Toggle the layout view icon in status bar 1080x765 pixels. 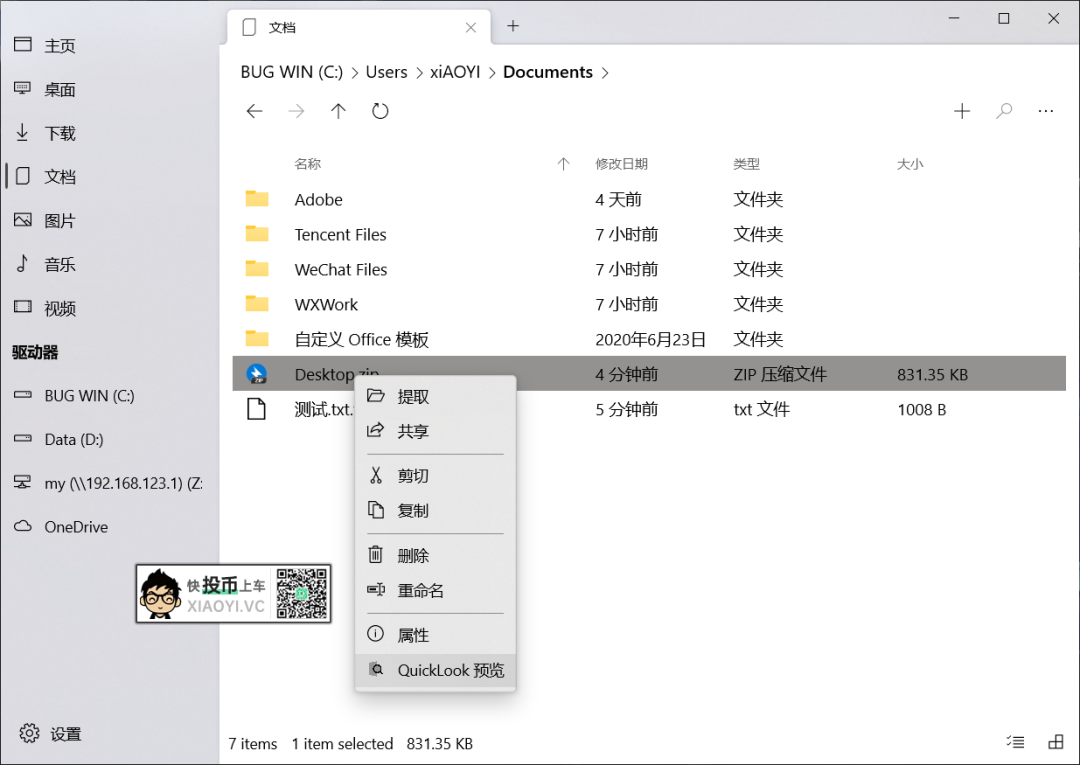pos(1055,742)
